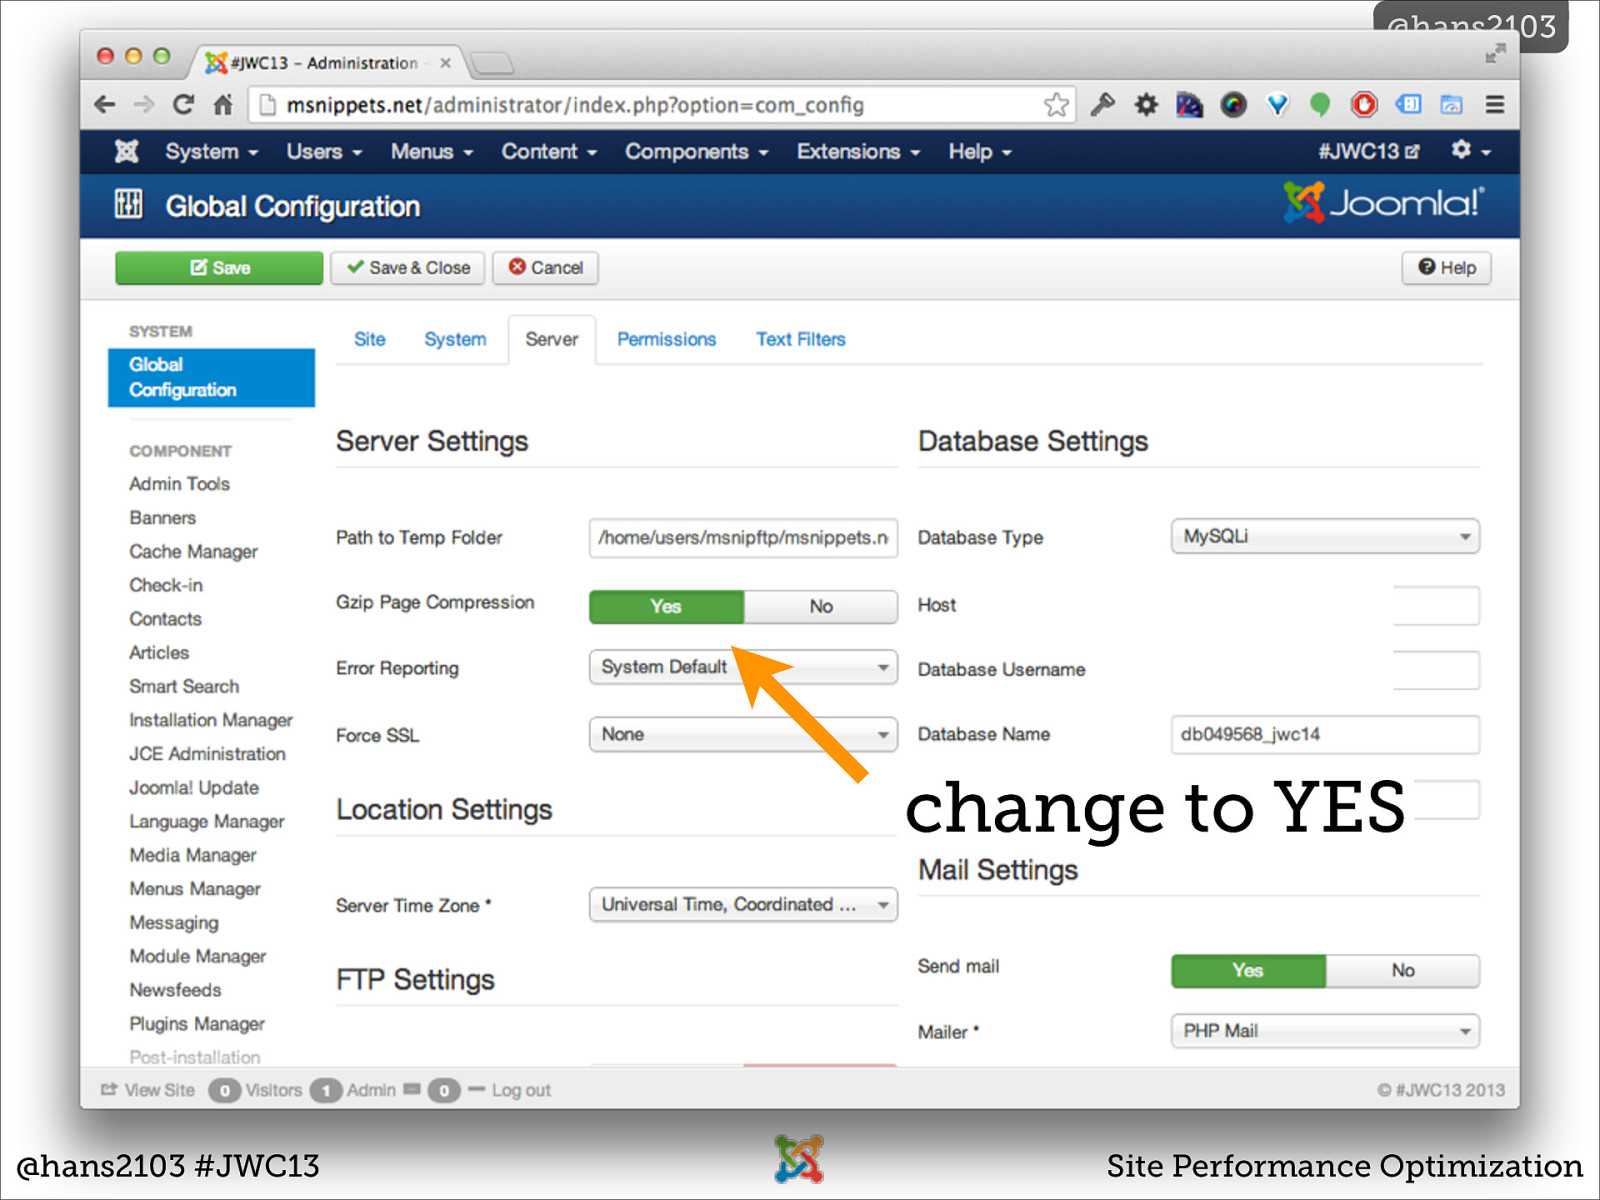Viewport: 1600px width, 1200px height.
Task: Close the #JWC13 Administration browser tab
Action: pos(445,63)
